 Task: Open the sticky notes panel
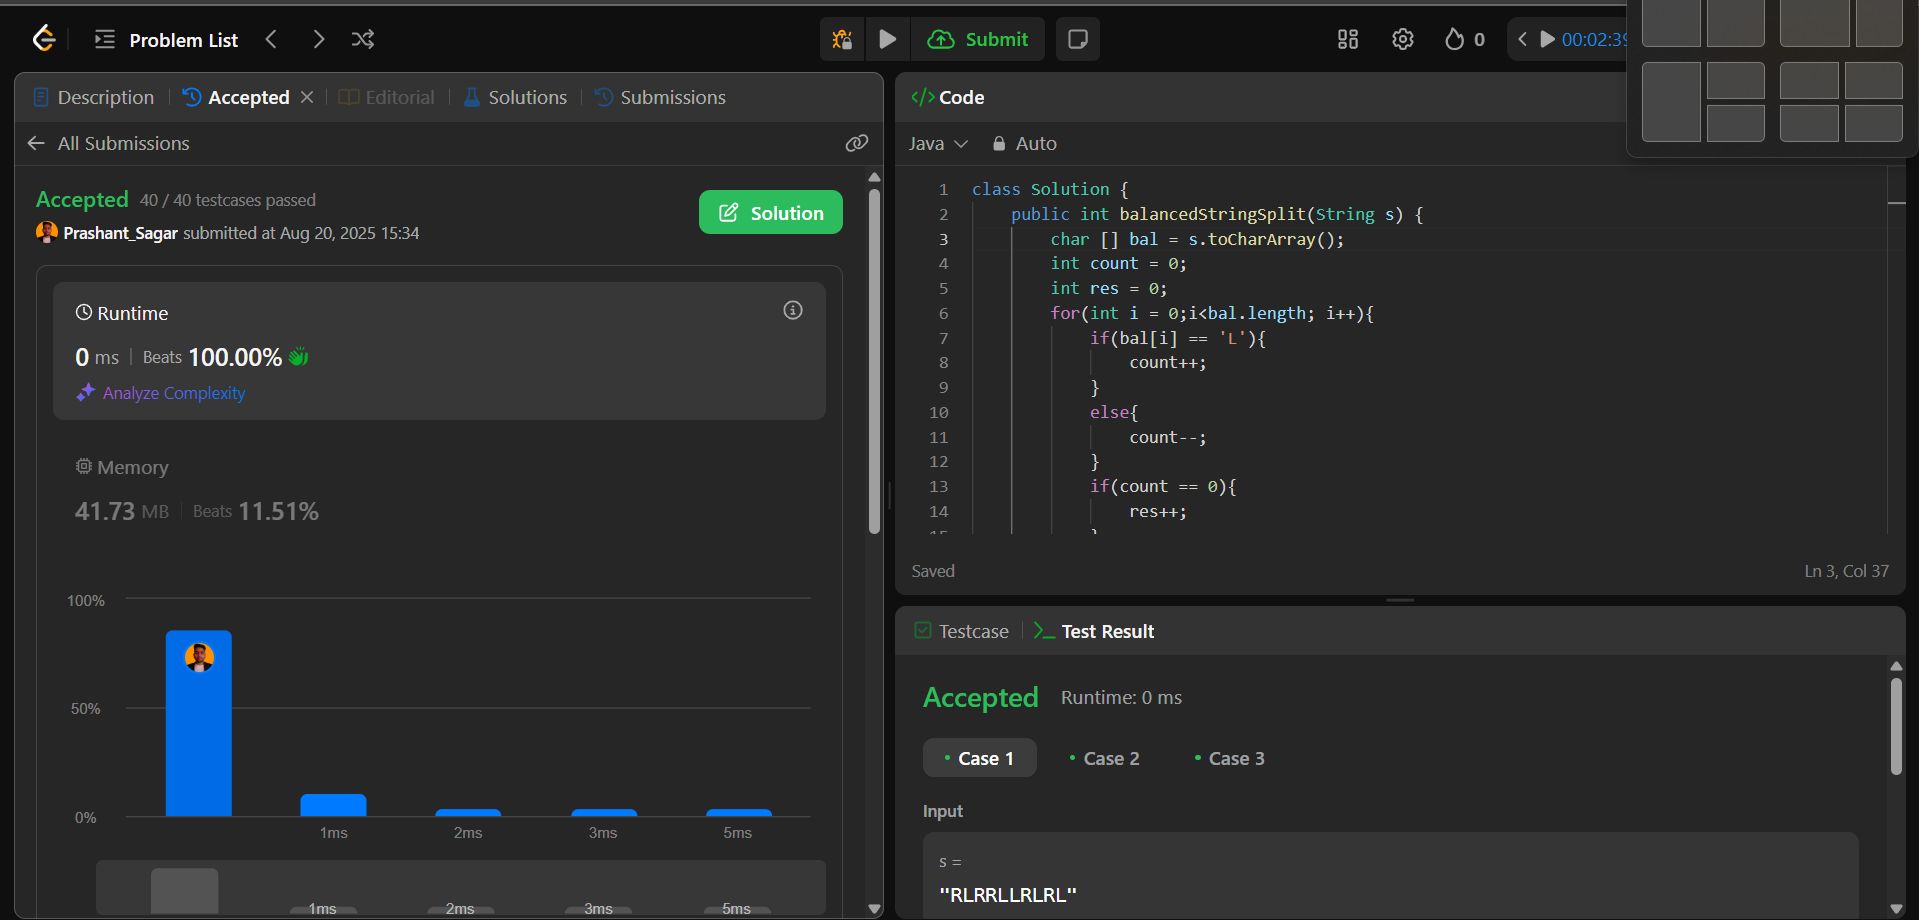click(x=1077, y=39)
